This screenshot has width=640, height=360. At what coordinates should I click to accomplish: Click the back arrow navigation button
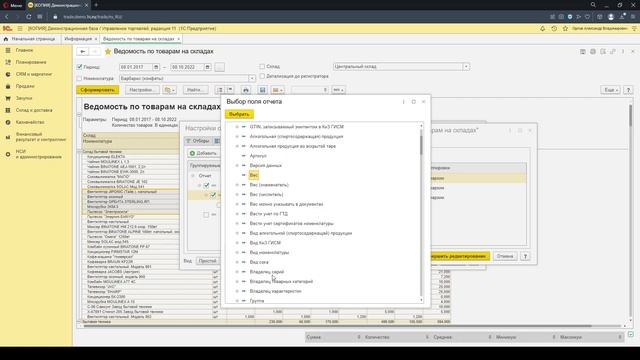pyautogui.click(x=82, y=51)
